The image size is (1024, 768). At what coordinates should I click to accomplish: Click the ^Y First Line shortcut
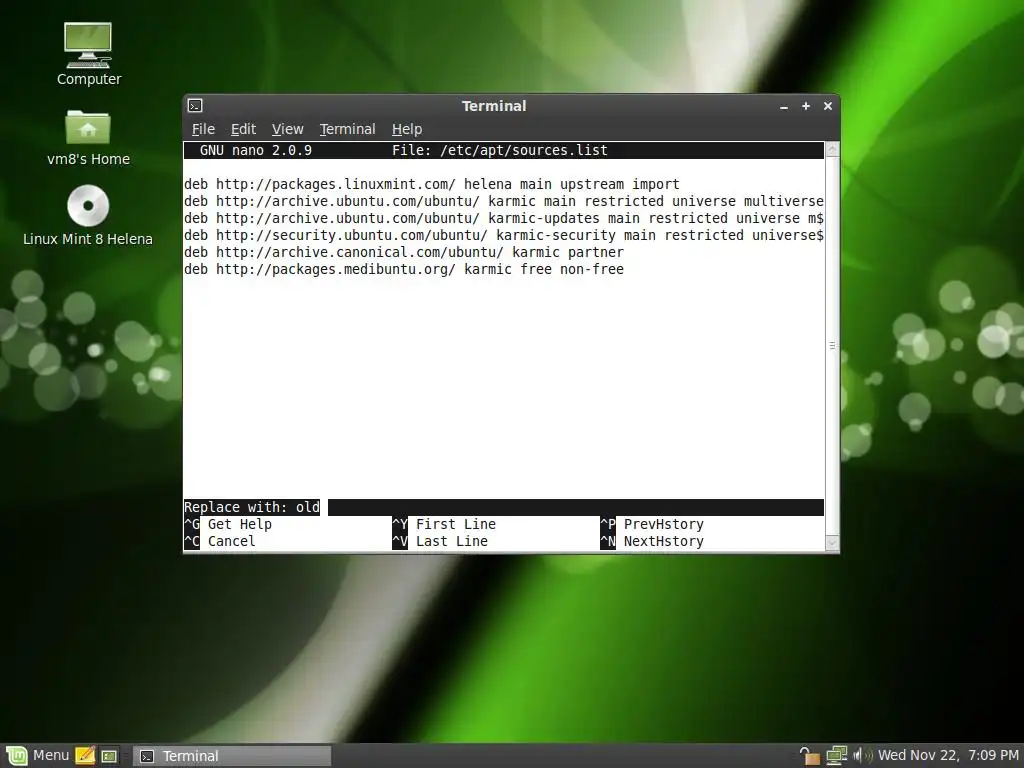tap(444, 524)
